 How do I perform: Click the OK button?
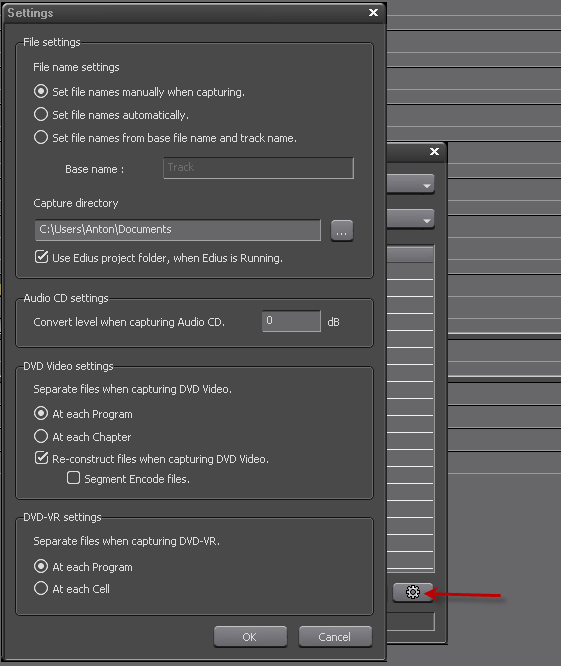(x=250, y=637)
